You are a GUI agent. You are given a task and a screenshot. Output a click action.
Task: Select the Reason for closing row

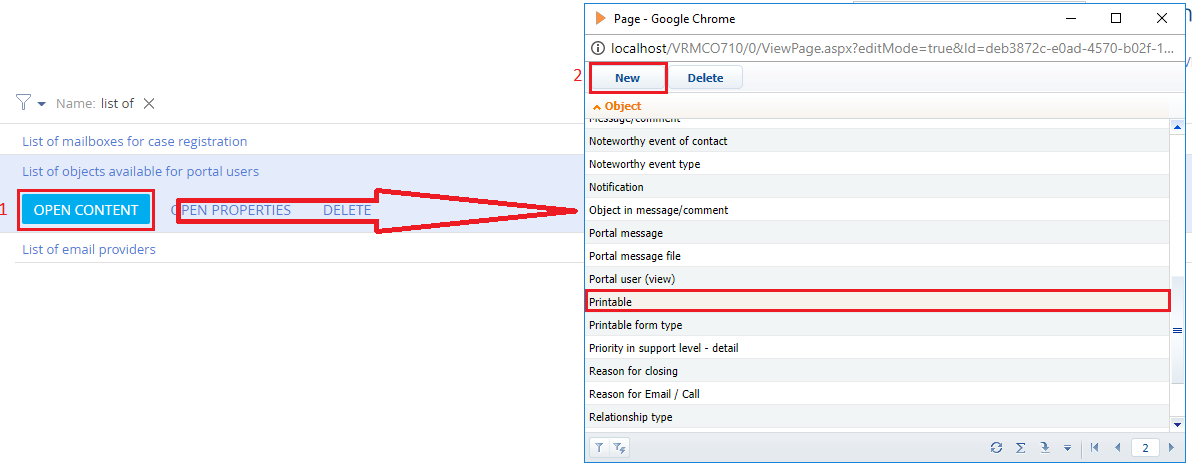pos(877,371)
